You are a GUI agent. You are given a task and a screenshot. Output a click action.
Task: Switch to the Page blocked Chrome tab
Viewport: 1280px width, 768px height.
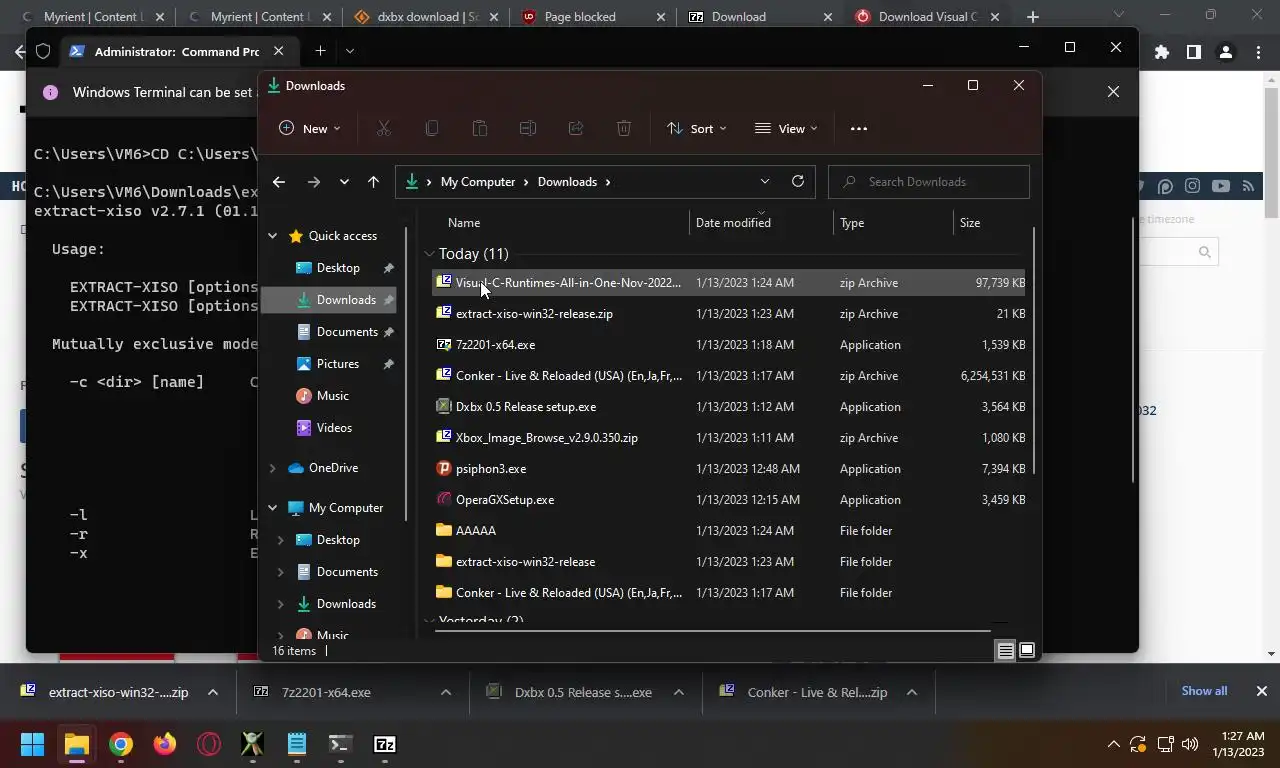[594, 16]
